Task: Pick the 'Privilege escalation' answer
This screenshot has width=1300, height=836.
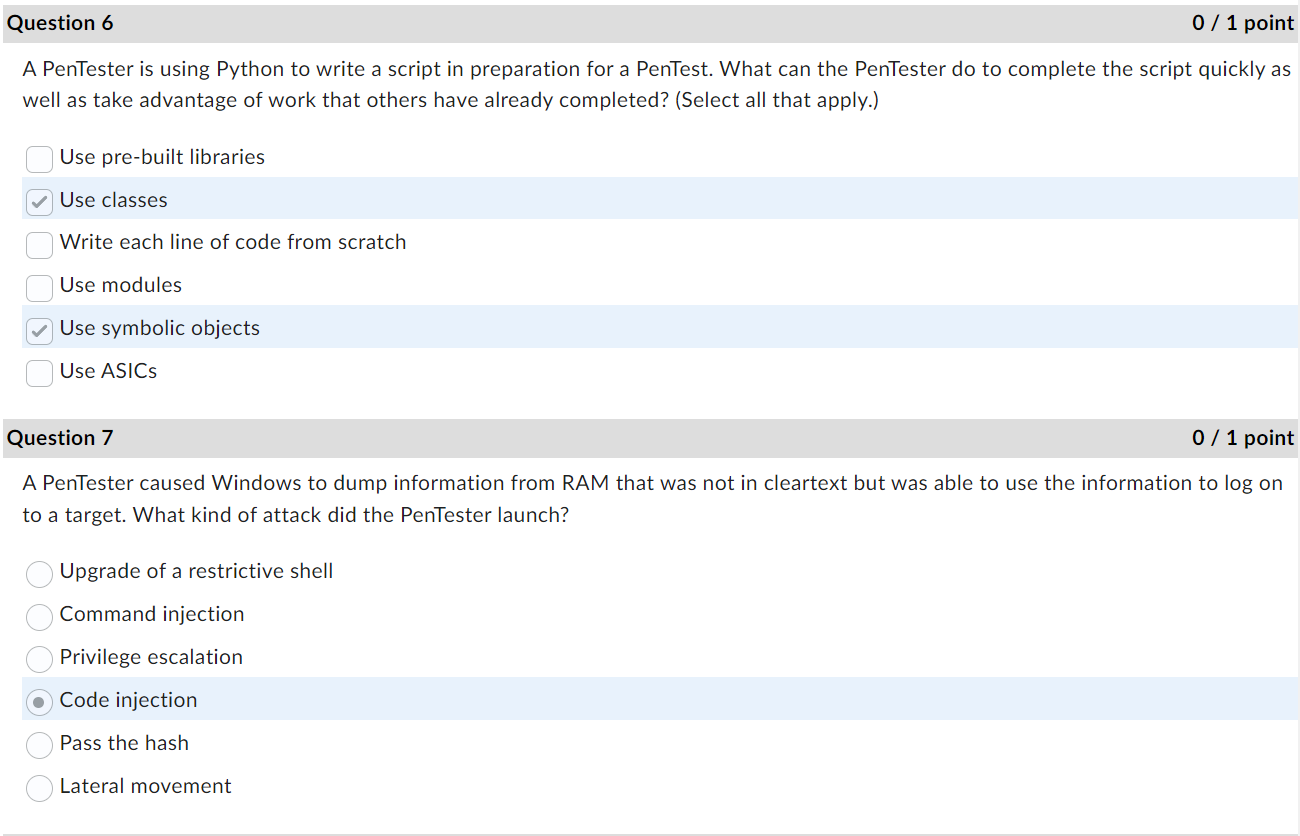Action: click(39, 659)
